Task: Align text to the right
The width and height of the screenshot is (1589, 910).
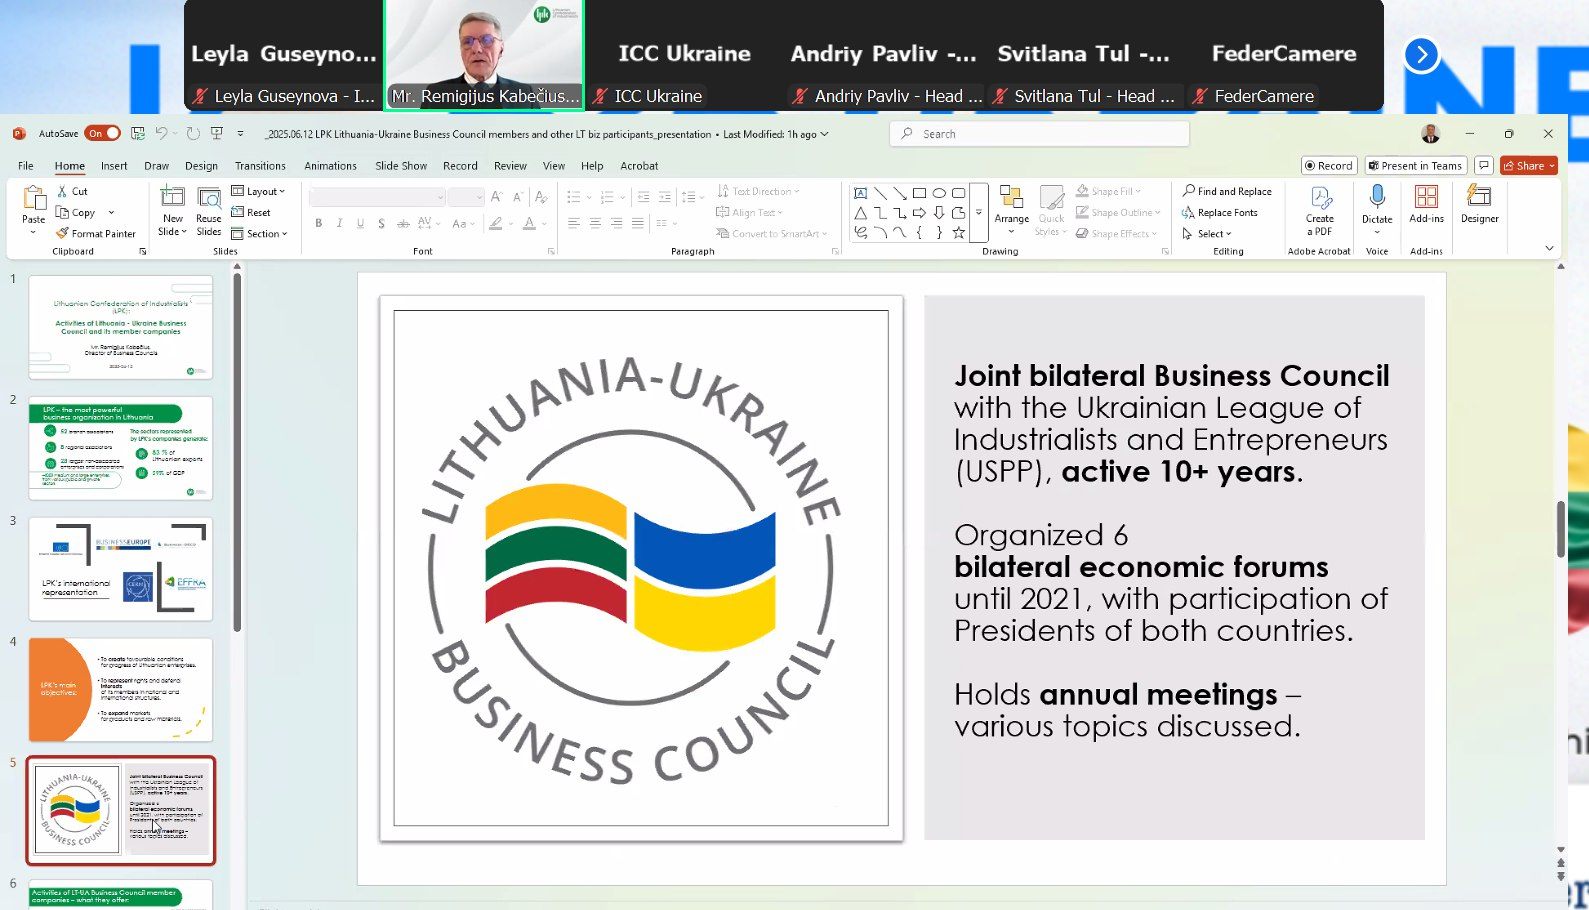Action: pyautogui.click(x=616, y=224)
